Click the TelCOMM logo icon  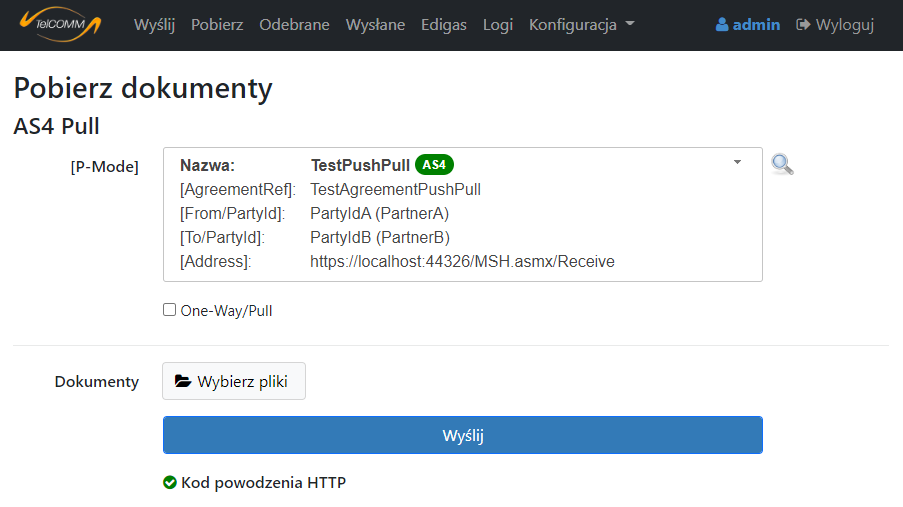pos(61,24)
